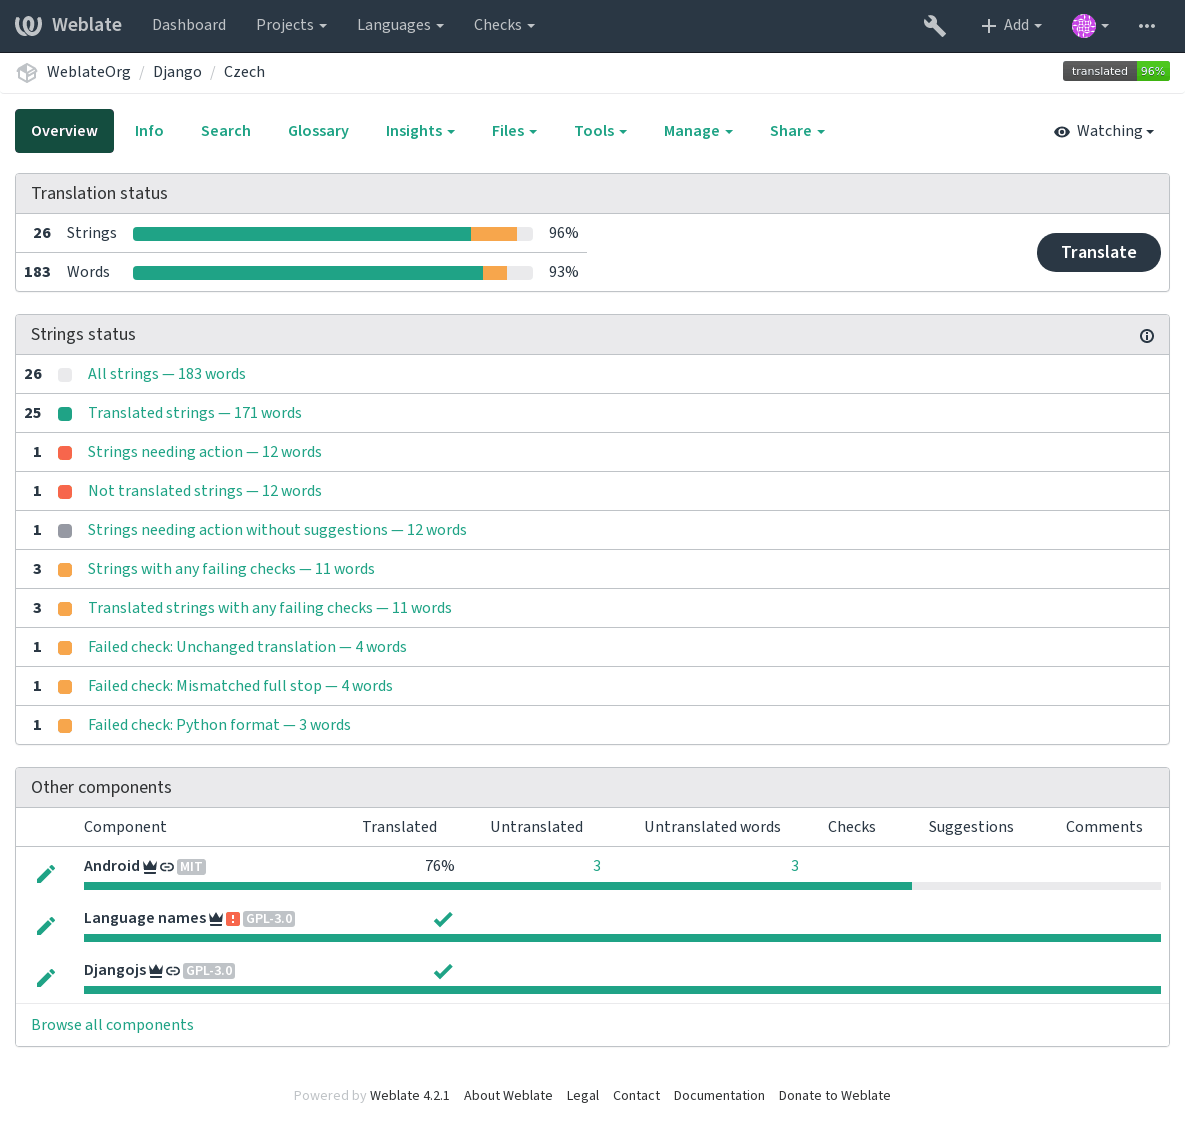
Task: Open the Android component link
Action: [111, 866]
